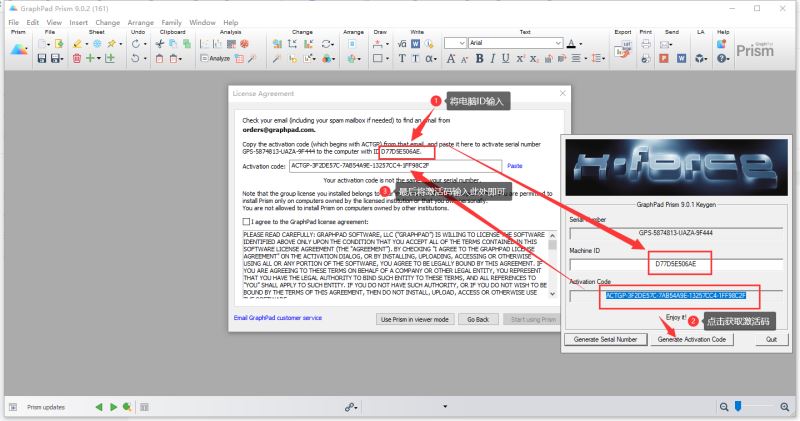
Task: Click the Analyze button in Analysis group
Action: tap(215, 59)
